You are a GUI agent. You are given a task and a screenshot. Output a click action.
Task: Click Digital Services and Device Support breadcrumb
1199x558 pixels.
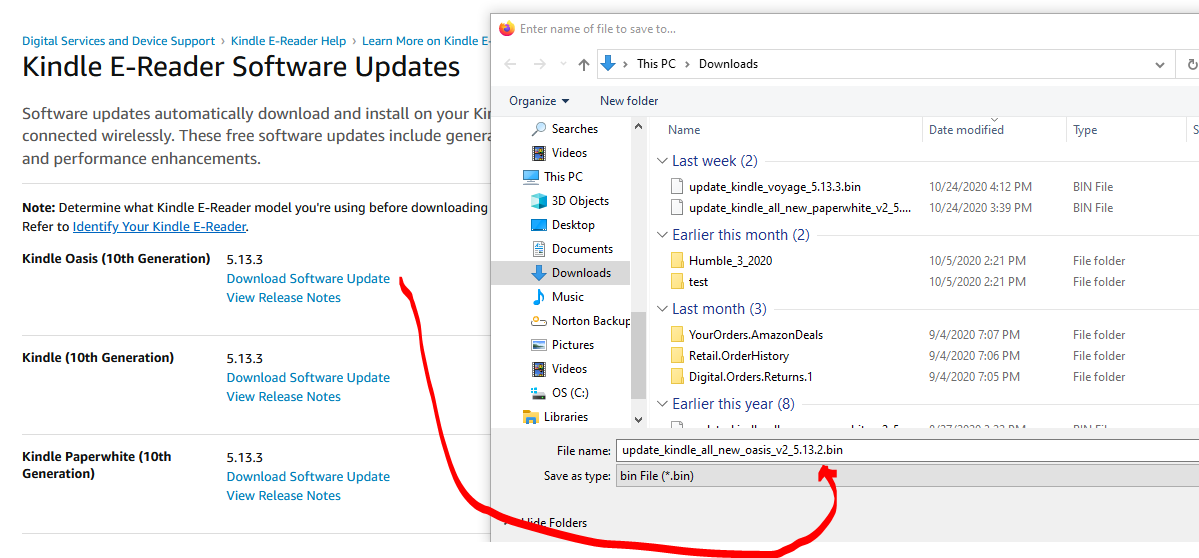point(118,41)
